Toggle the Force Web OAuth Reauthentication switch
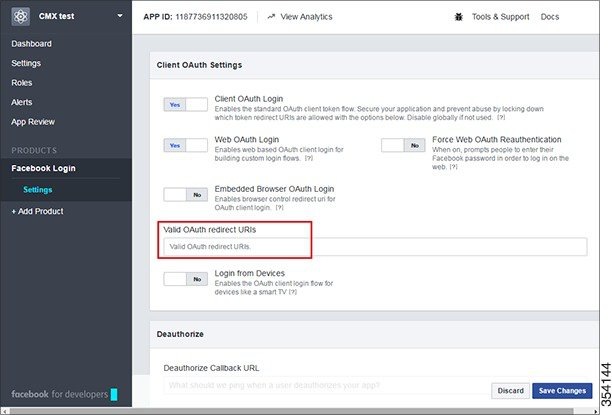Viewport: 612px width, 415px height. 403,145
